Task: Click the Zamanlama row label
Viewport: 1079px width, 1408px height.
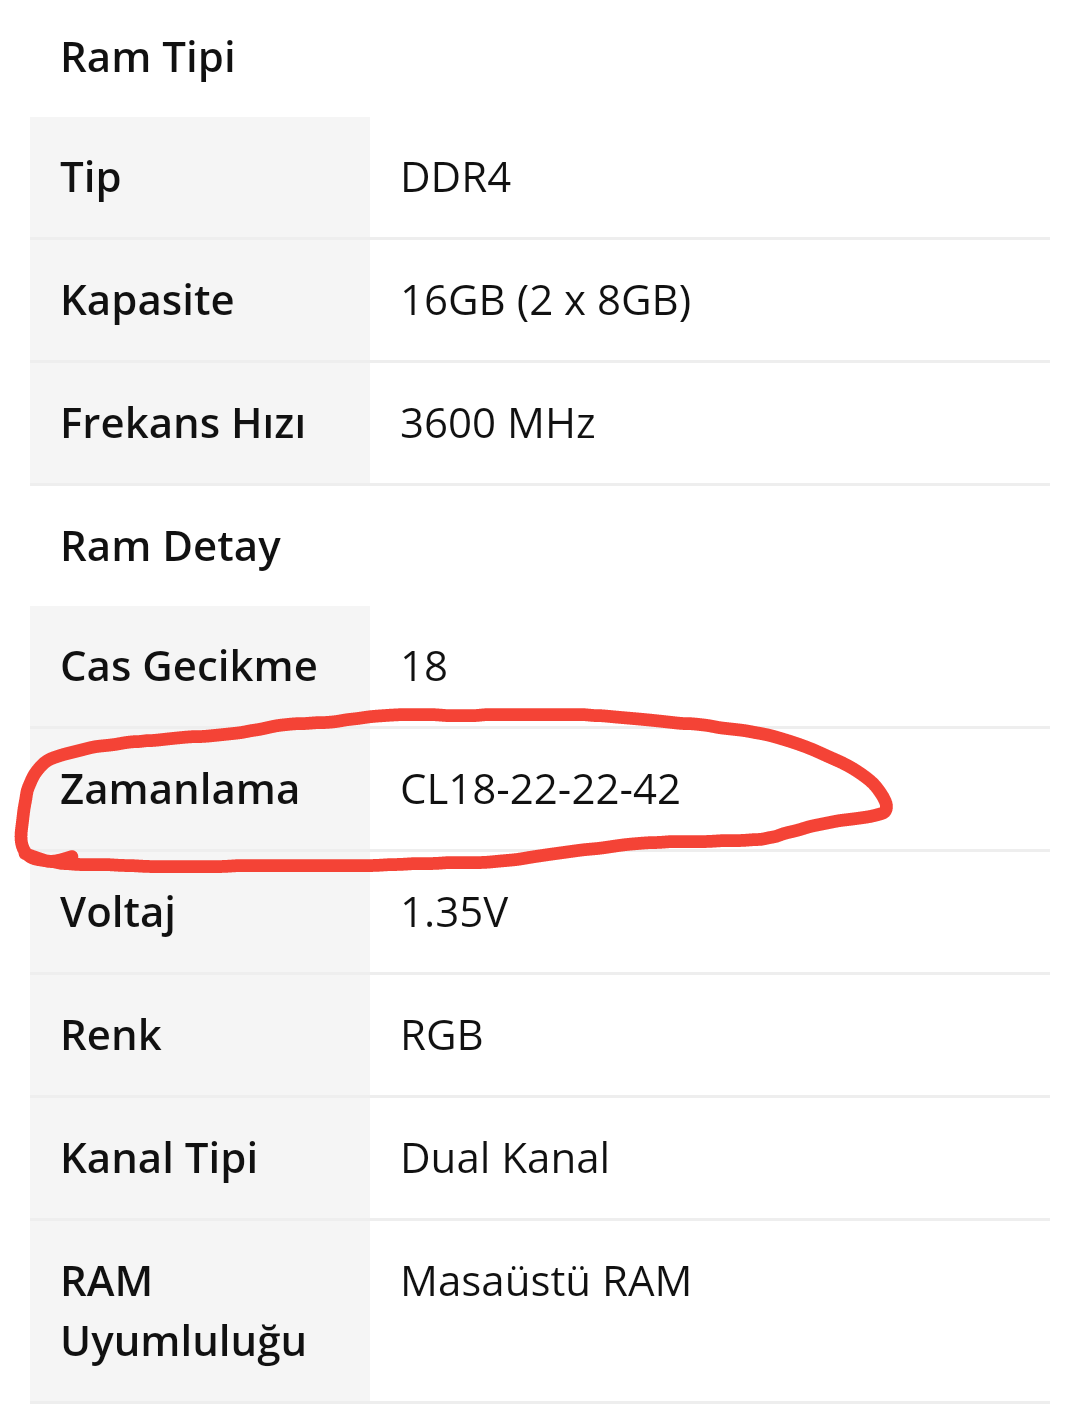Action: [x=180, y=790]
